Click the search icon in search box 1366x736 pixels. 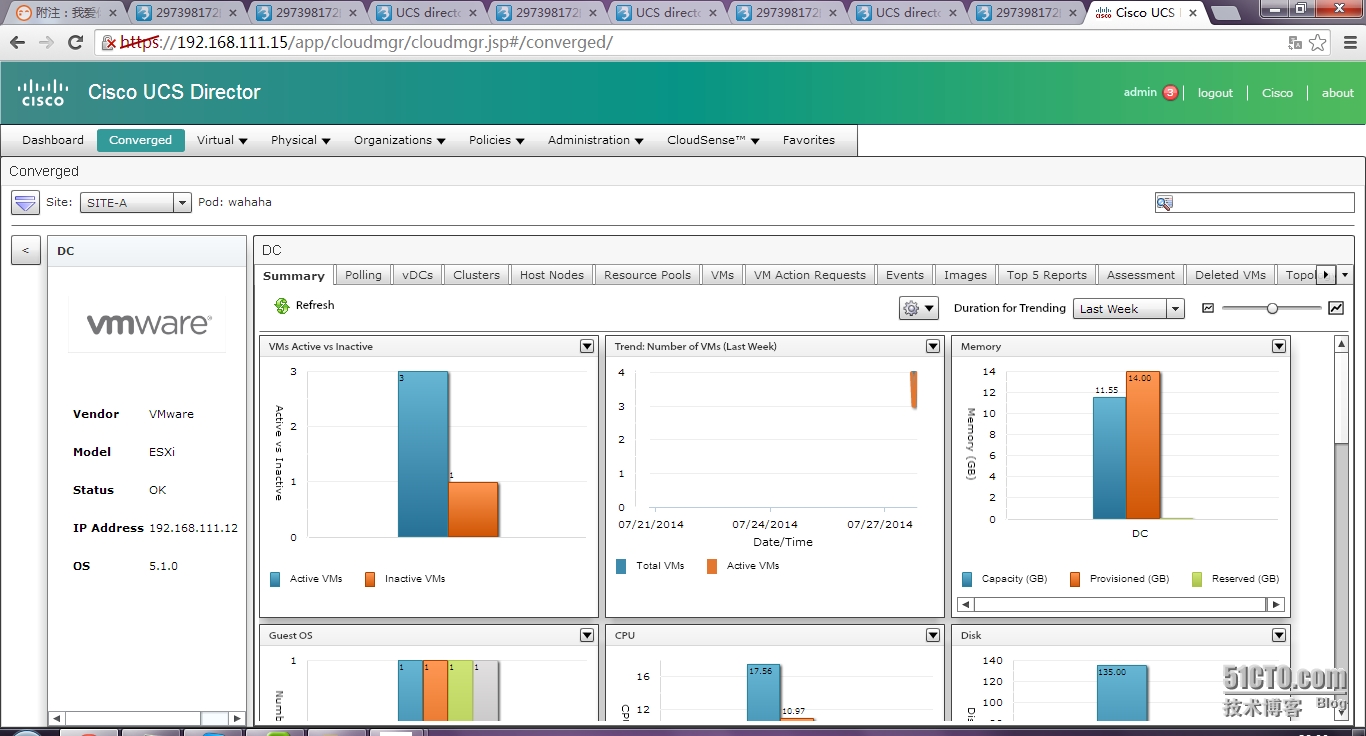point(1164,203)
